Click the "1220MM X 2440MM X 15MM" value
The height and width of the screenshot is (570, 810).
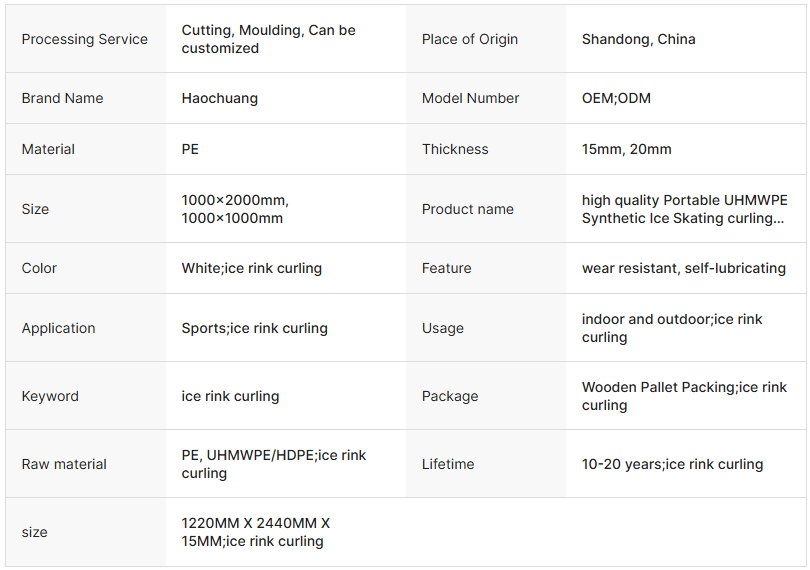coord(255,532)
